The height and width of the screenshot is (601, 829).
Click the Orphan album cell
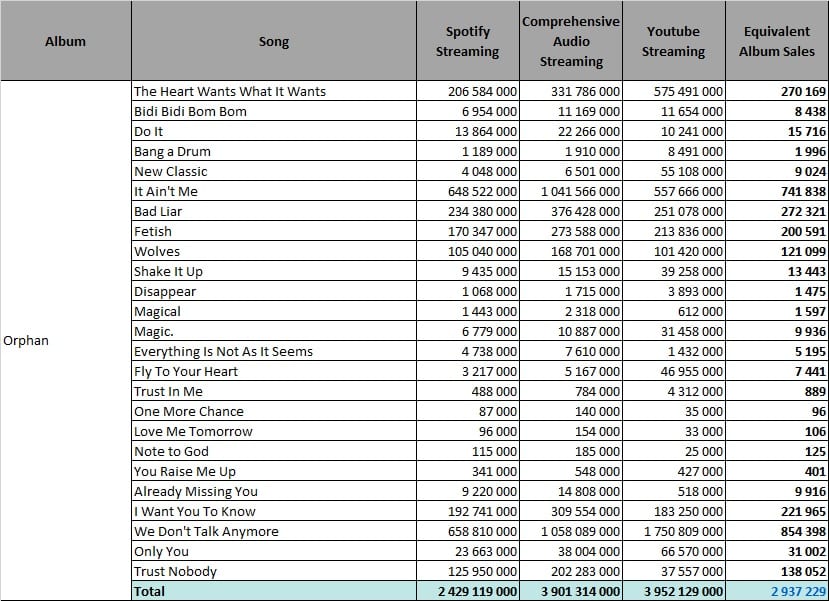[x=66, y=340]
